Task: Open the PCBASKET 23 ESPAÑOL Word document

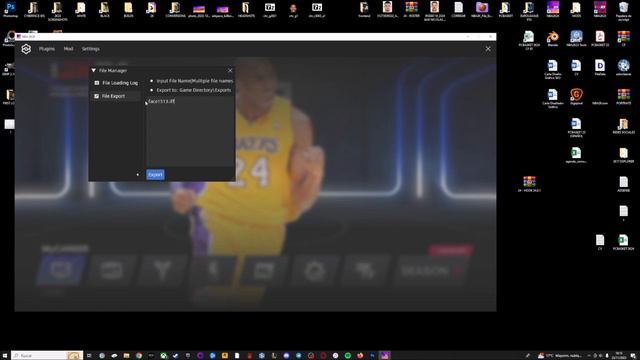Action: pyautogui.click(x=576, y=128)
